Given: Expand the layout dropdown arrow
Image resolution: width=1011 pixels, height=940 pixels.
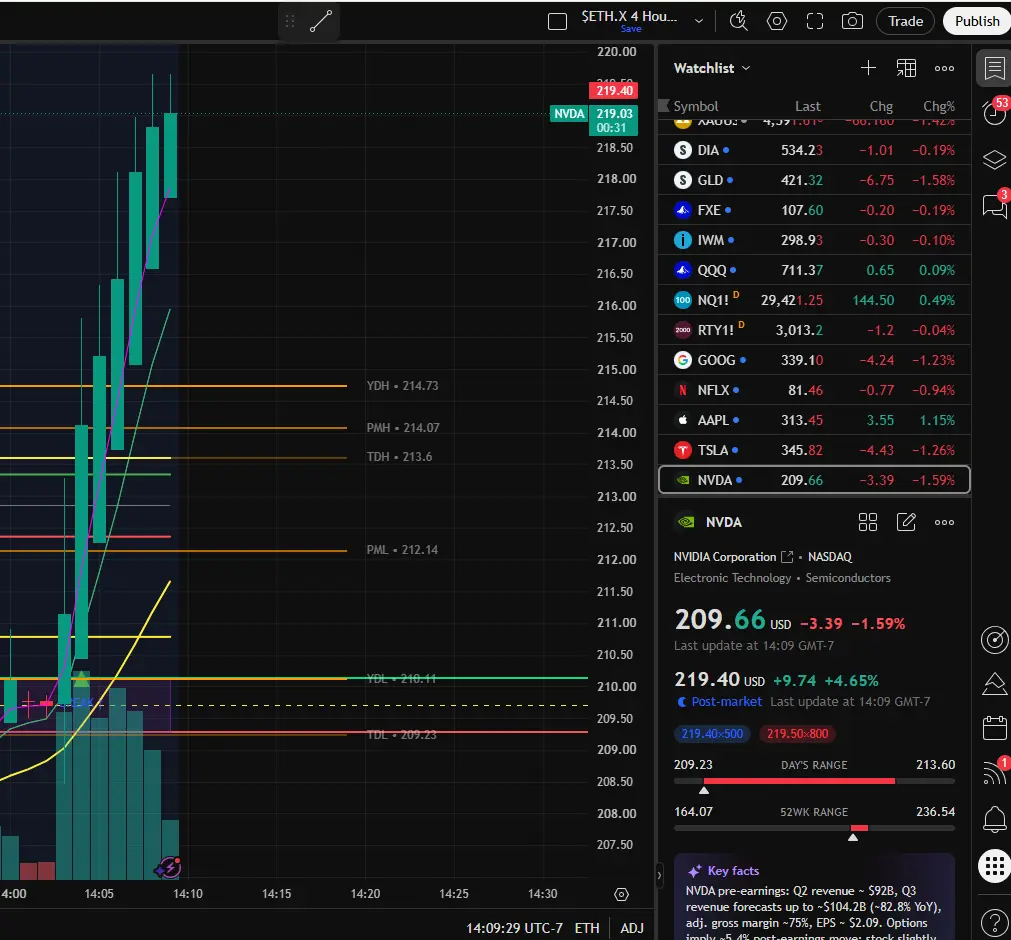Looking at the screenshot, I should point(698,21).
